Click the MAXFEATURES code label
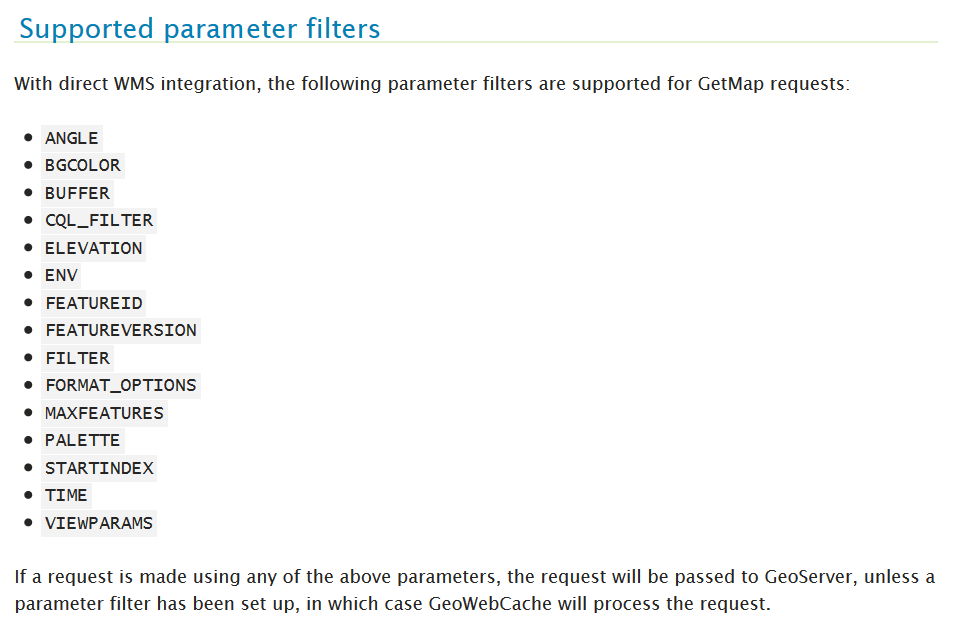 [x=104, y=414]
